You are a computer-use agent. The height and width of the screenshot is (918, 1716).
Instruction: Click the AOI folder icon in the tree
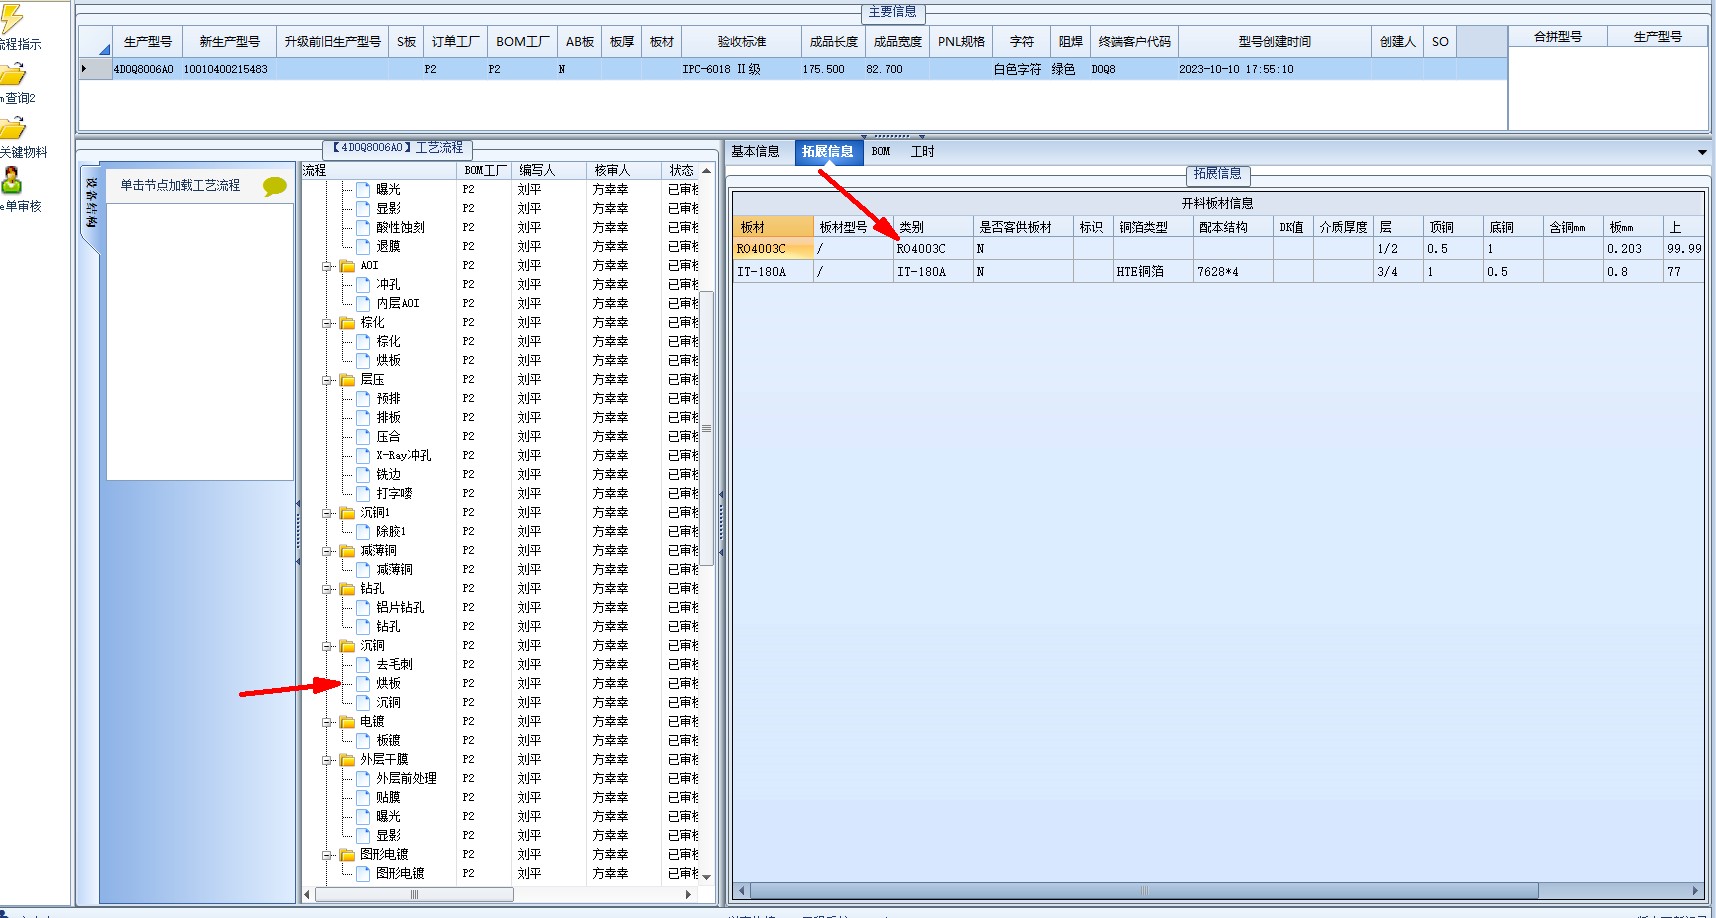(x=347, y=266)
